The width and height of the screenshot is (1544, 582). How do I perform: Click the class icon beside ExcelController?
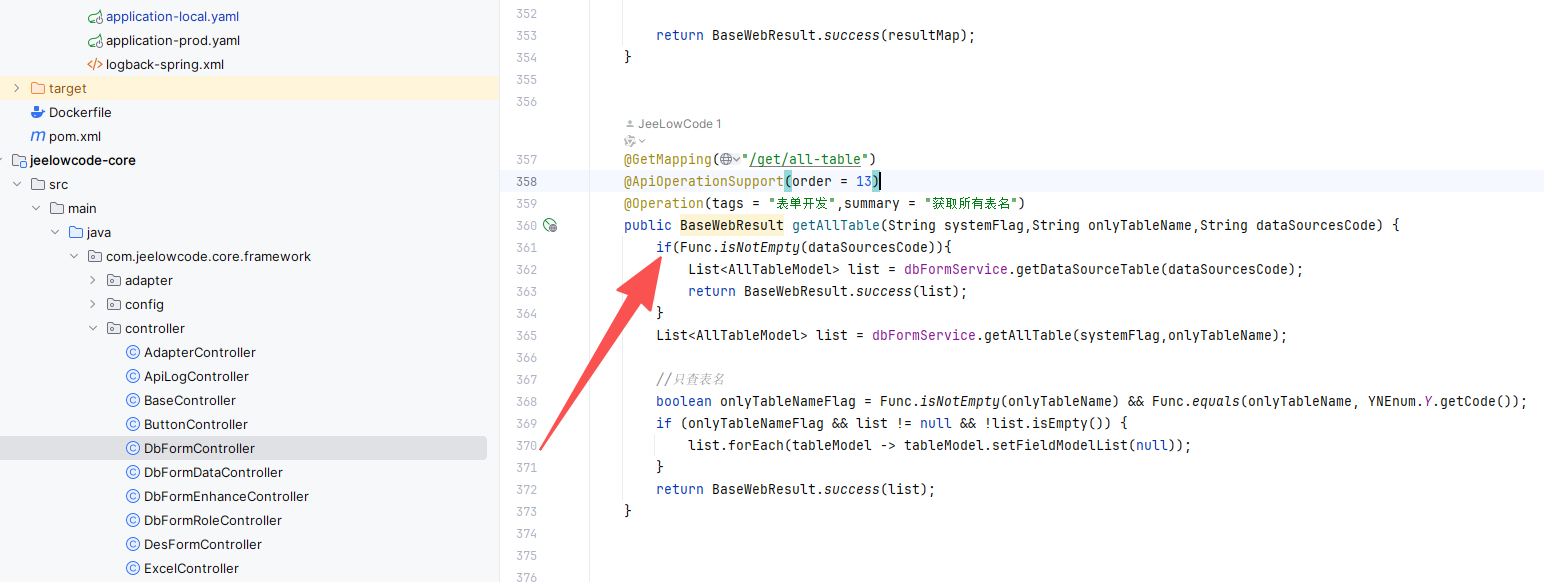click(133, 569)
